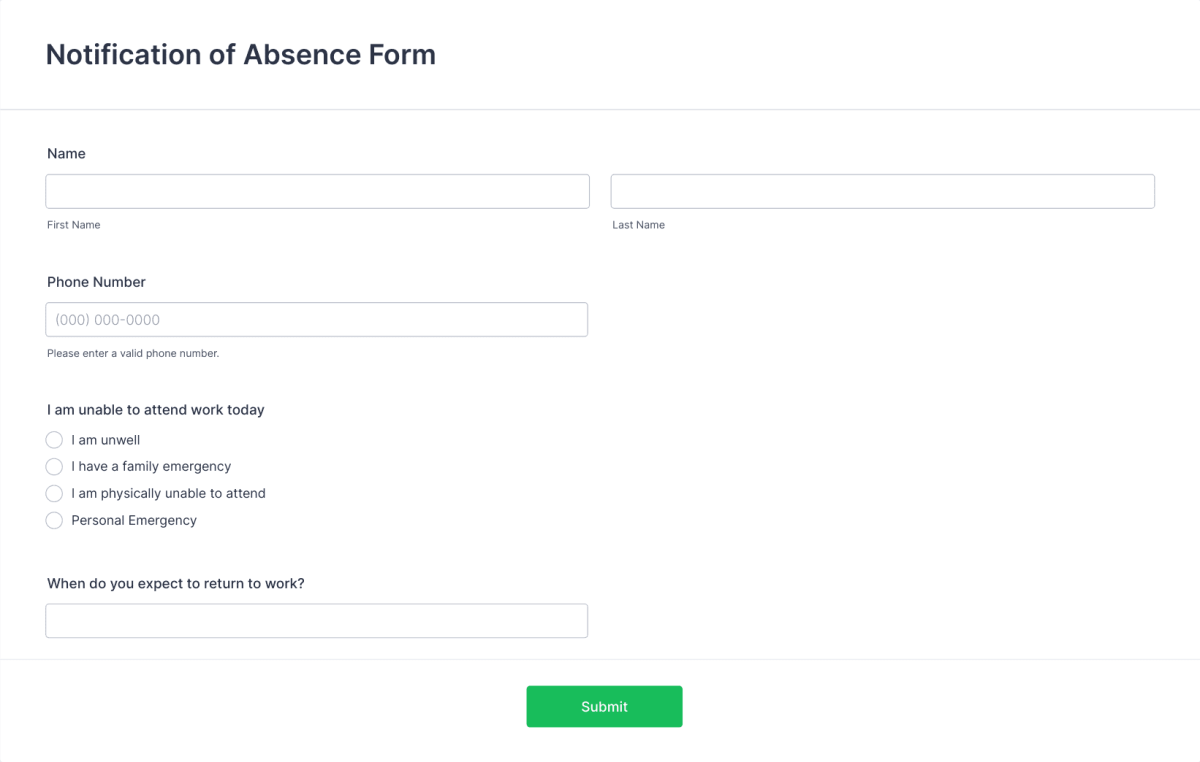Click the 'I am unwell' option text
The width and height of the screenshot is (1200, 762).
(105, 440)
